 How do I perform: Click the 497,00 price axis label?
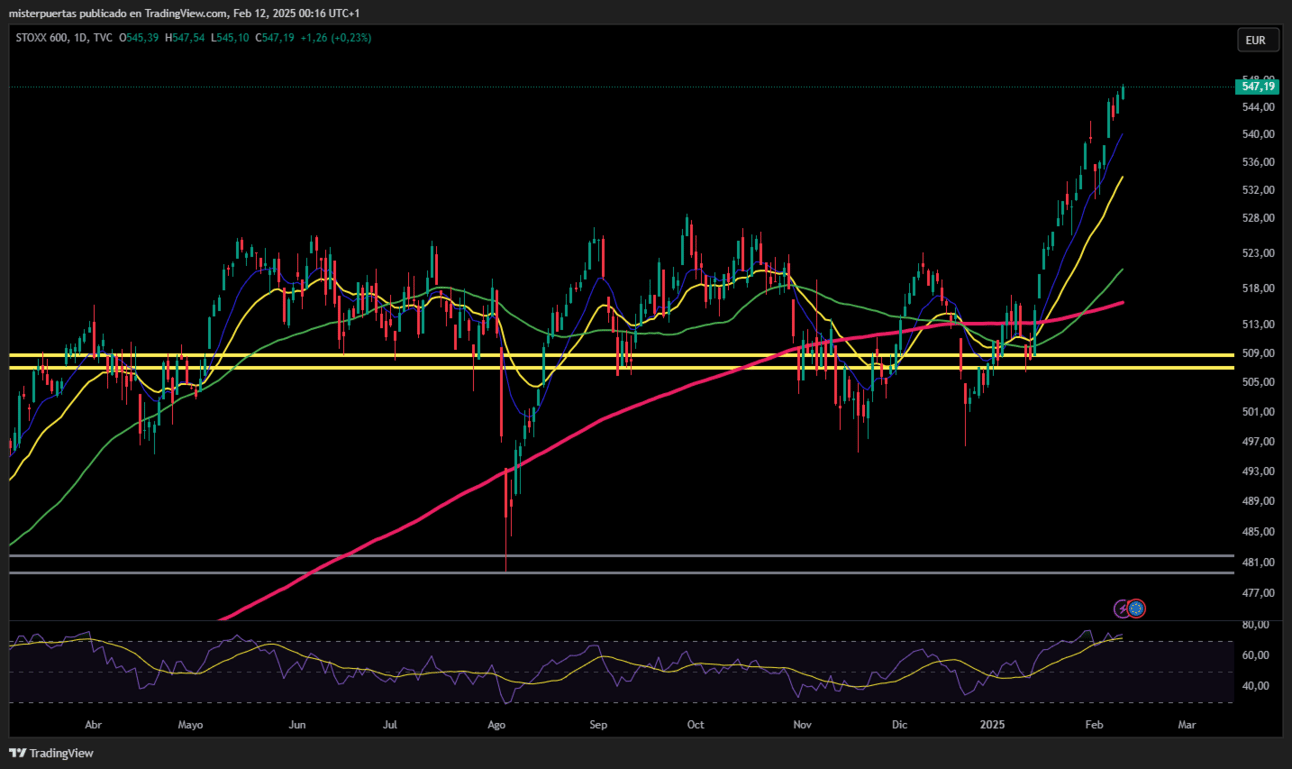pos(1258,441)
